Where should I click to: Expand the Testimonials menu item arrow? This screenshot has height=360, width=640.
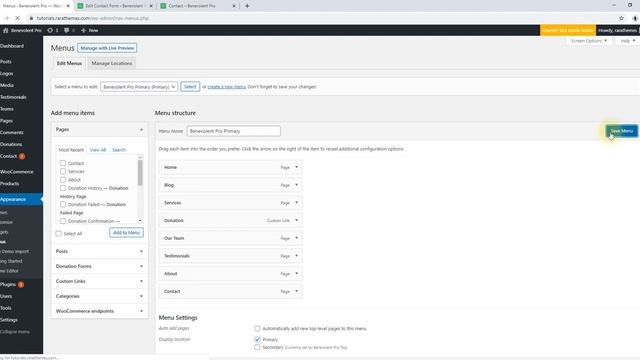(x=297, y=256)
